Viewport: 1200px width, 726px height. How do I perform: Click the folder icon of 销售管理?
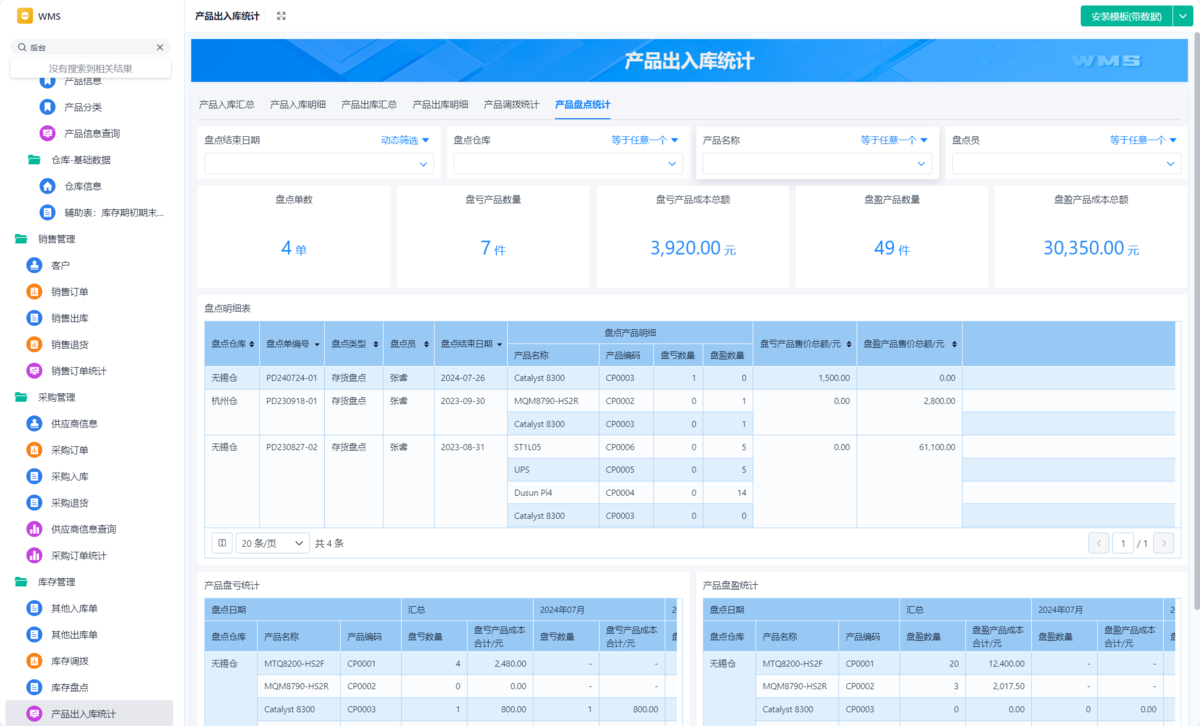(21, 239)
